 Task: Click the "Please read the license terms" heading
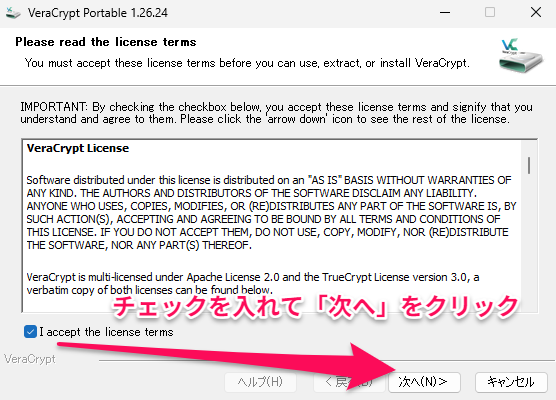pos(106,42)
